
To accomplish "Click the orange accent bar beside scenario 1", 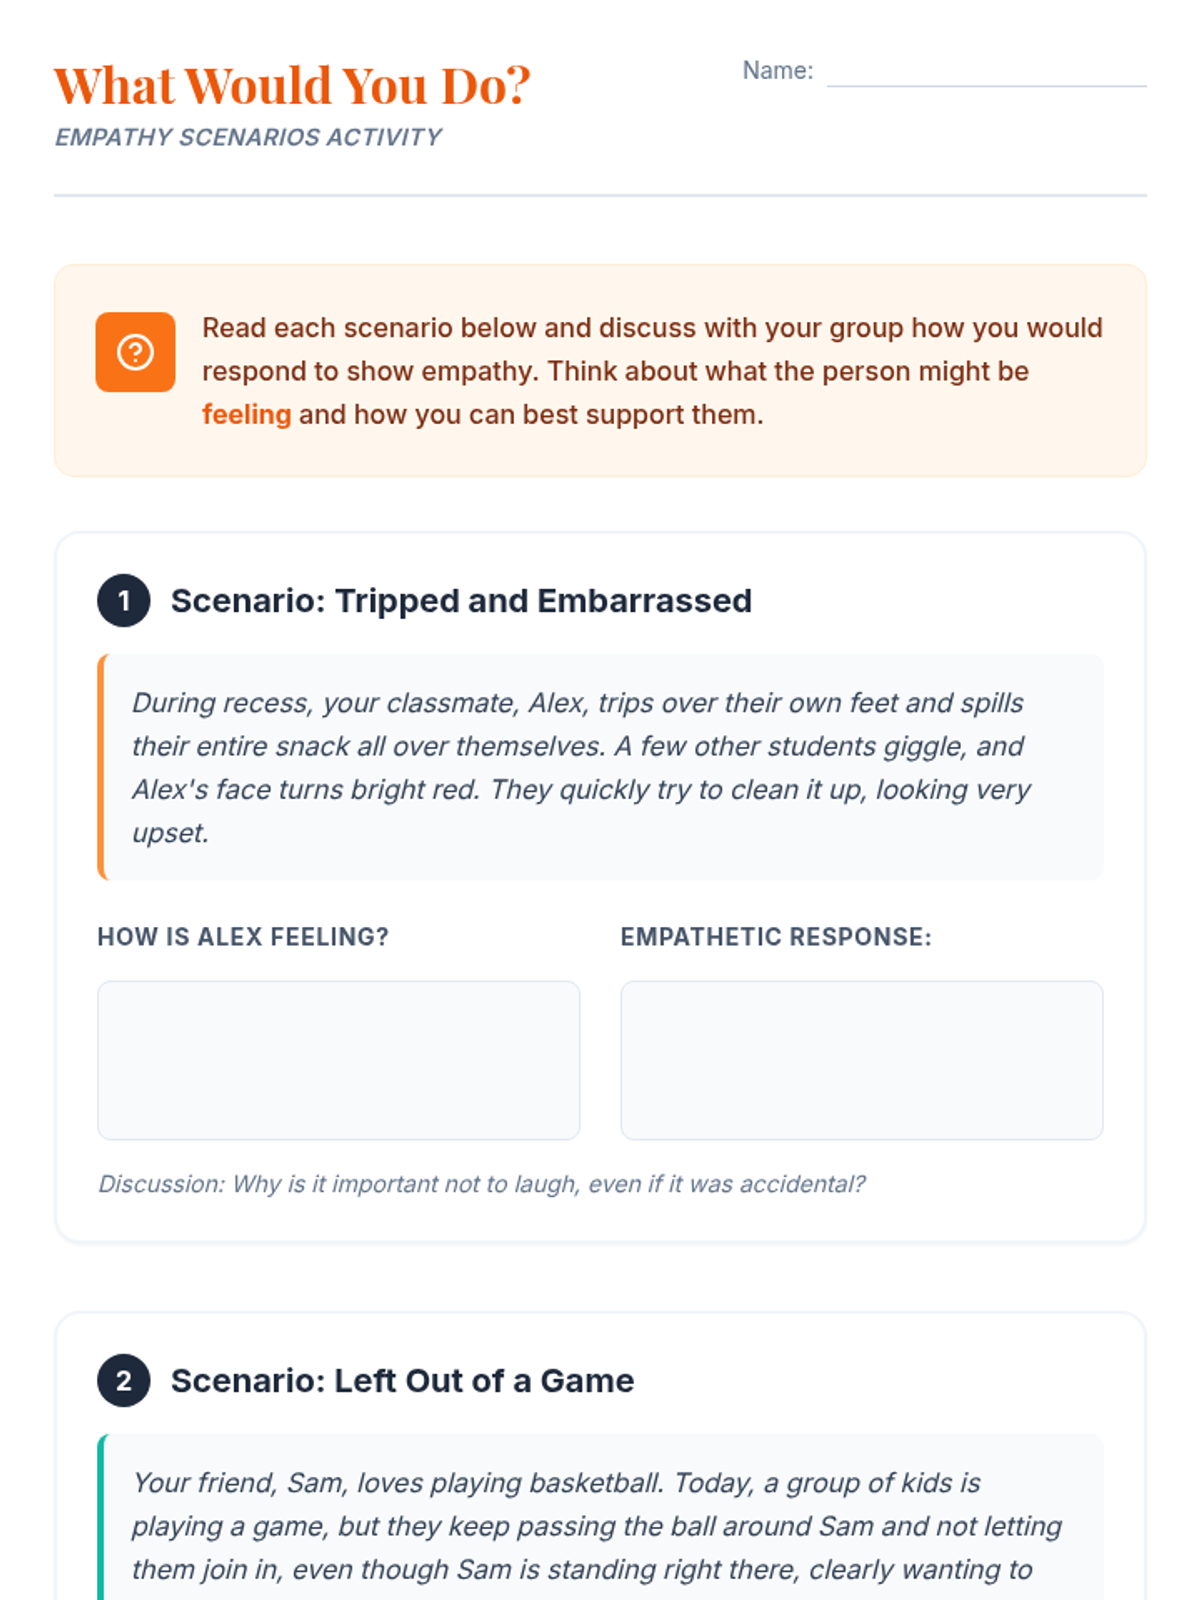I will coord(102,768).
